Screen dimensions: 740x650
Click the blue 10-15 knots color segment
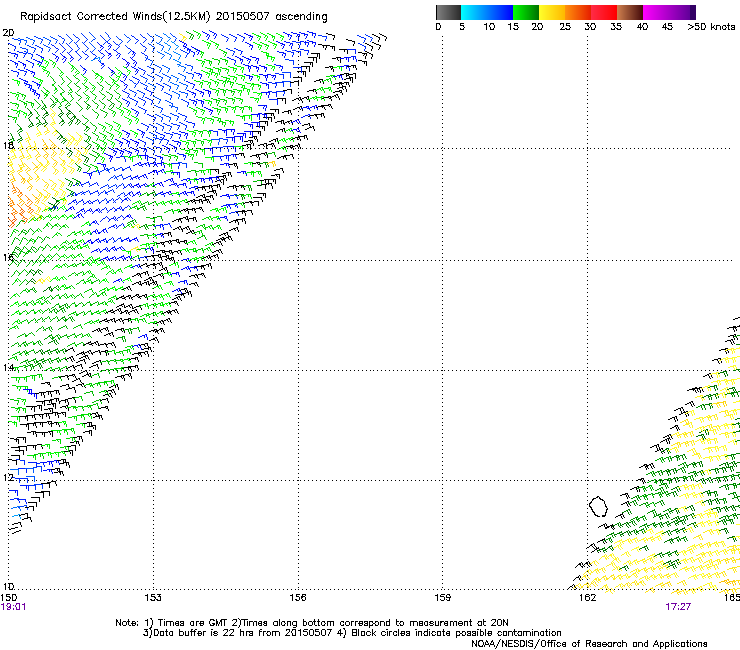pyautogui.click(x=500, y=12)
